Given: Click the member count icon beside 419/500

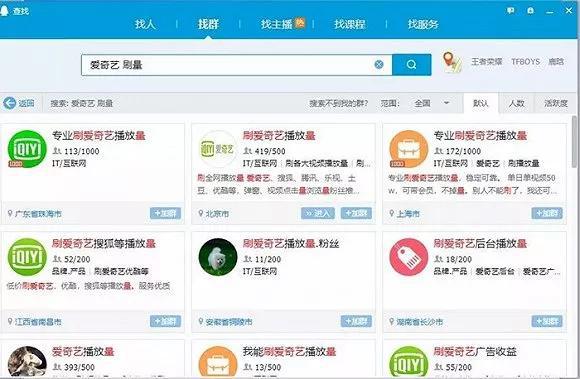Looking at the screenshot, I should tap(247, 151).
